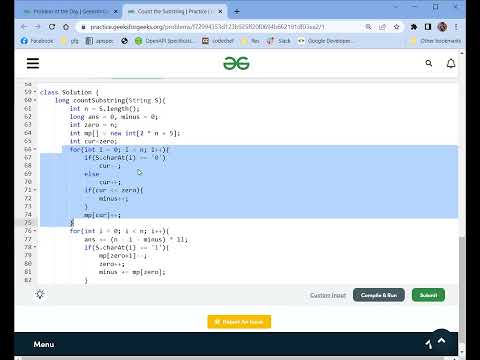Go forward in browser history

click(38, 27)
